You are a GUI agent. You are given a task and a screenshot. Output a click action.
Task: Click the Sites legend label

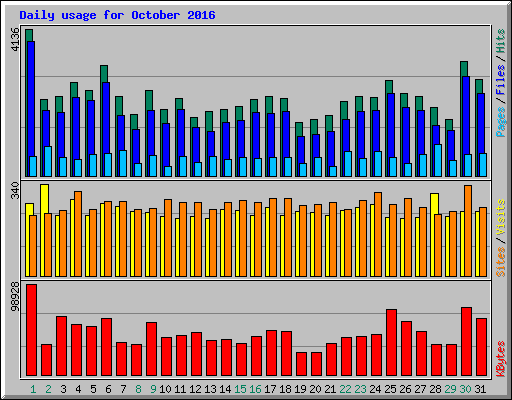[x=501, y=262]
